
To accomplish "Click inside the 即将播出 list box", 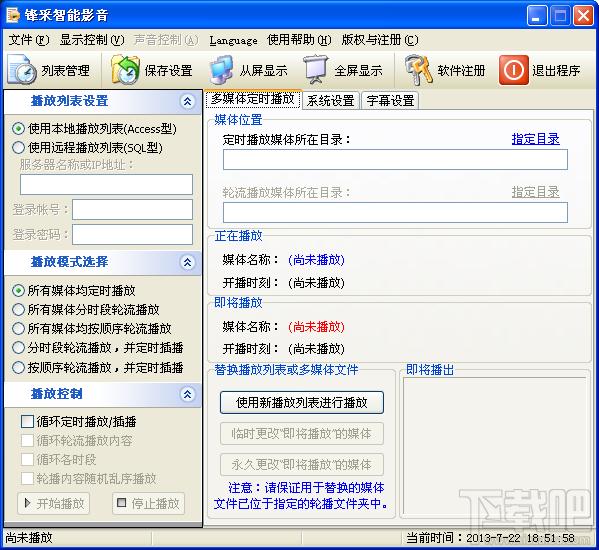I will click(495, 446).
